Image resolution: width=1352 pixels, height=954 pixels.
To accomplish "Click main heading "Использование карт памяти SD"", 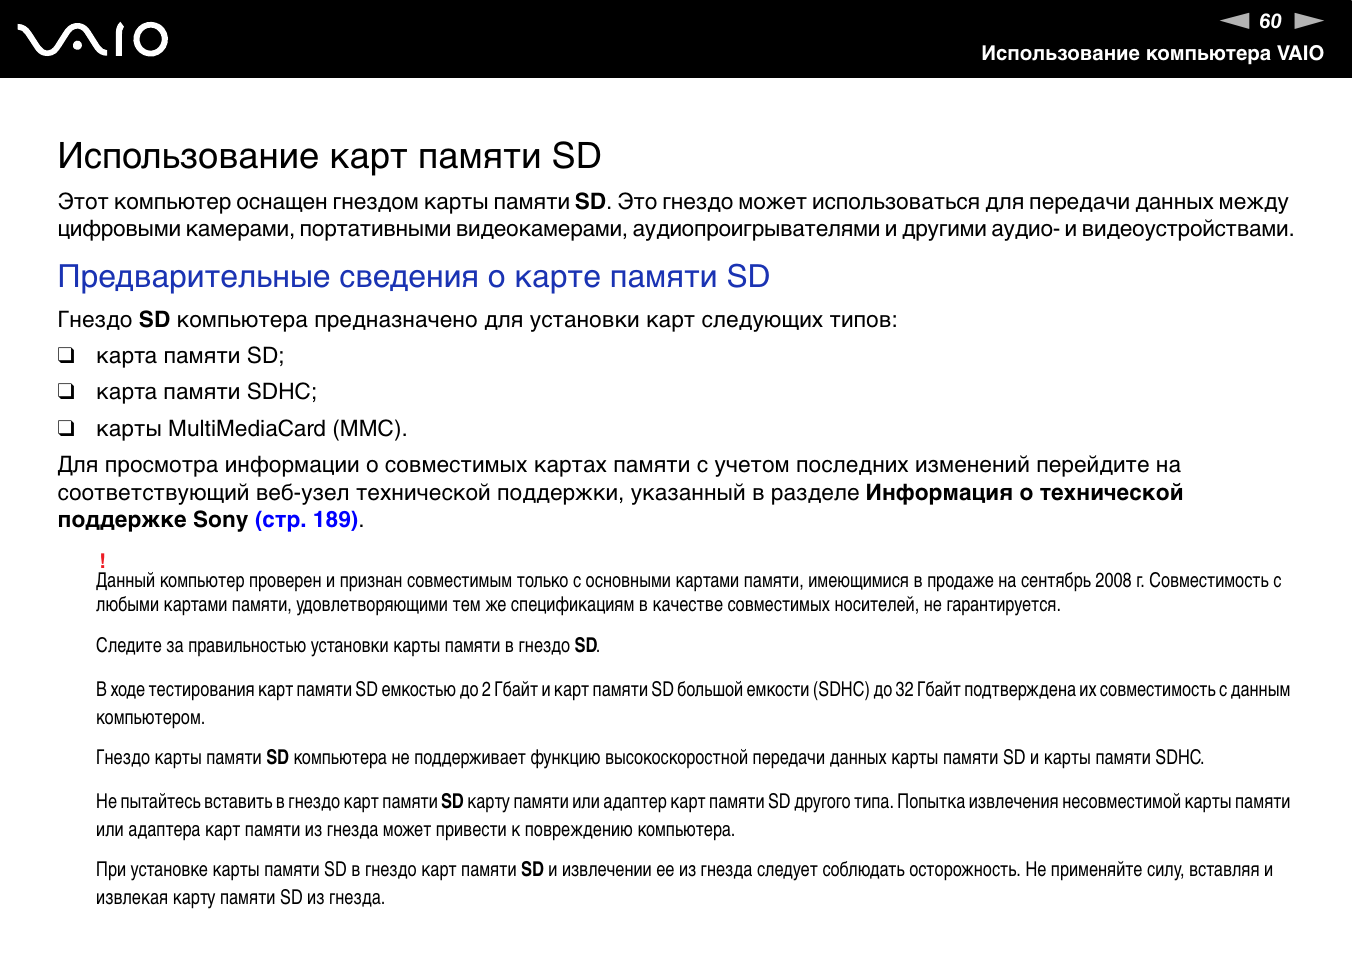I will pyautogui.click(x=329, y=156).
